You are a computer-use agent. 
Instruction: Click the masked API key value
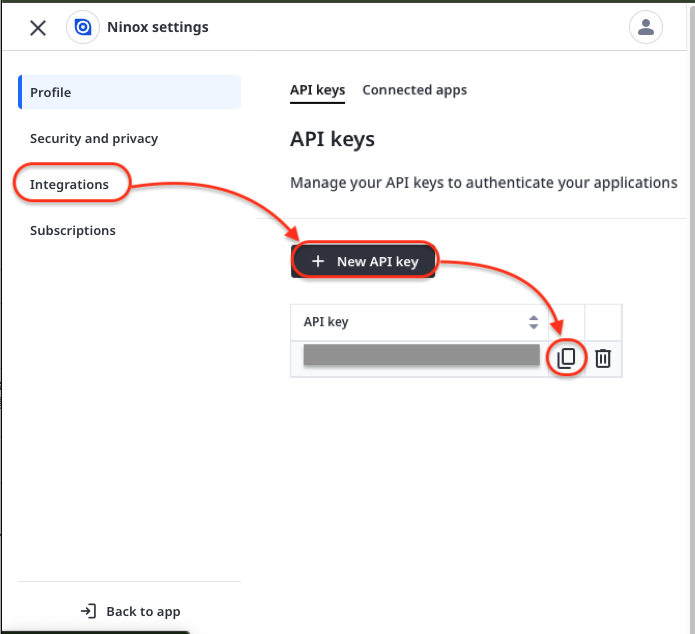click(x=422, y=355)
